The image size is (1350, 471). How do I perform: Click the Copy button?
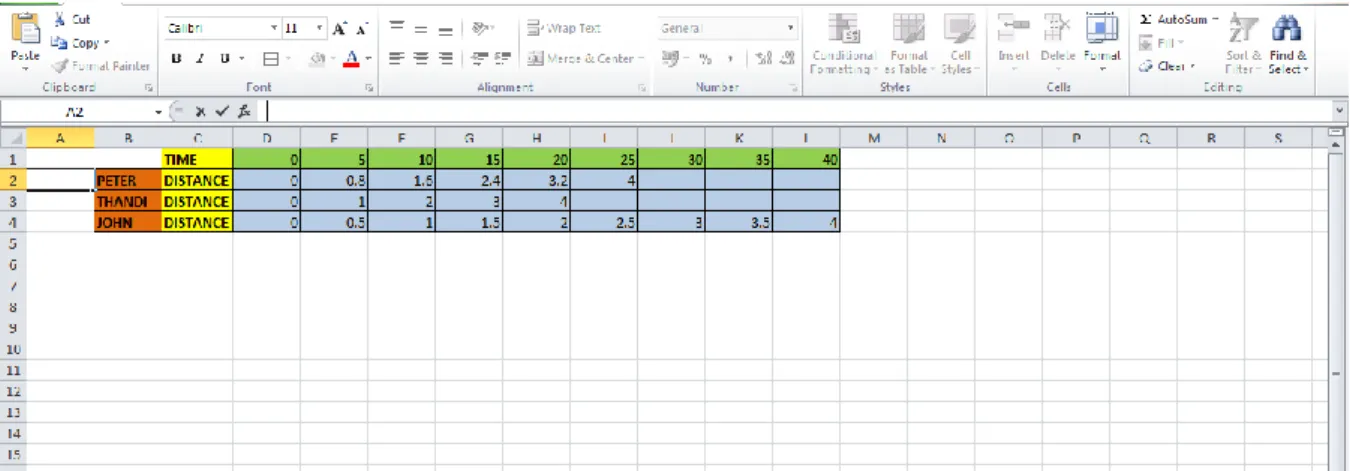(80, 43)
